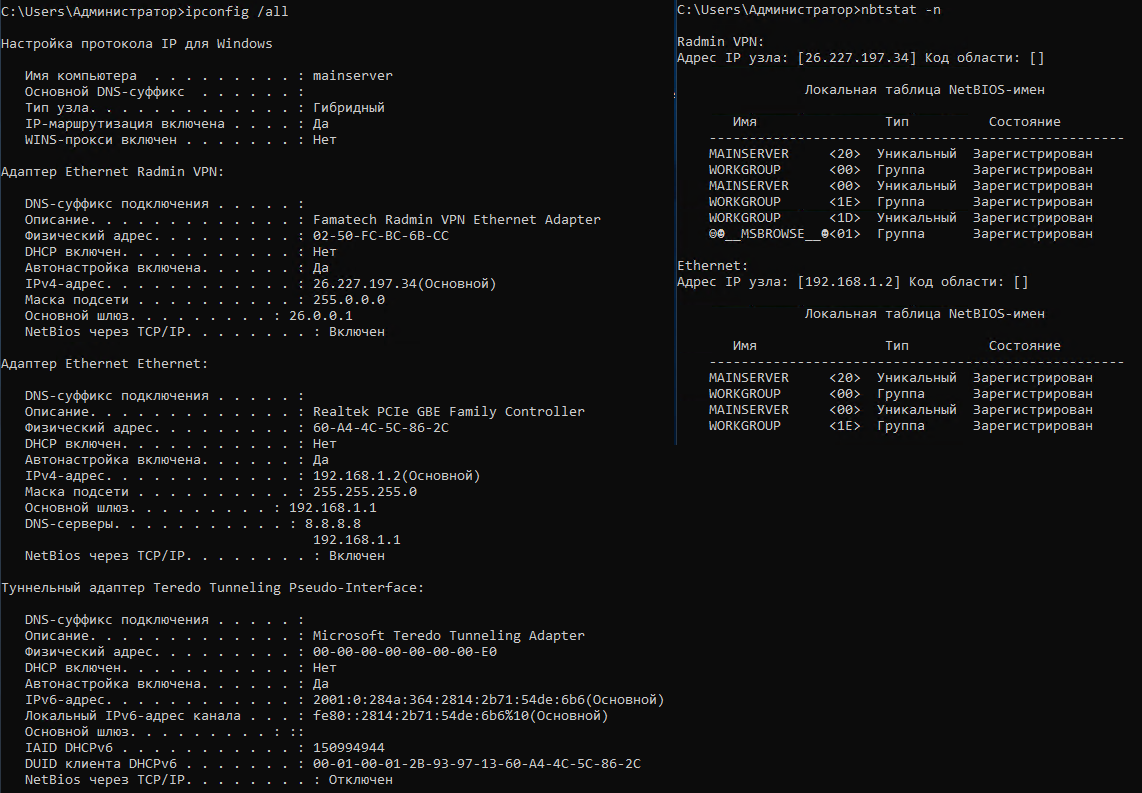Click the subnet mask 255.0.0.0
Image resolution: width=1142 pixels, height=793 pixels.
pos(348,300)
